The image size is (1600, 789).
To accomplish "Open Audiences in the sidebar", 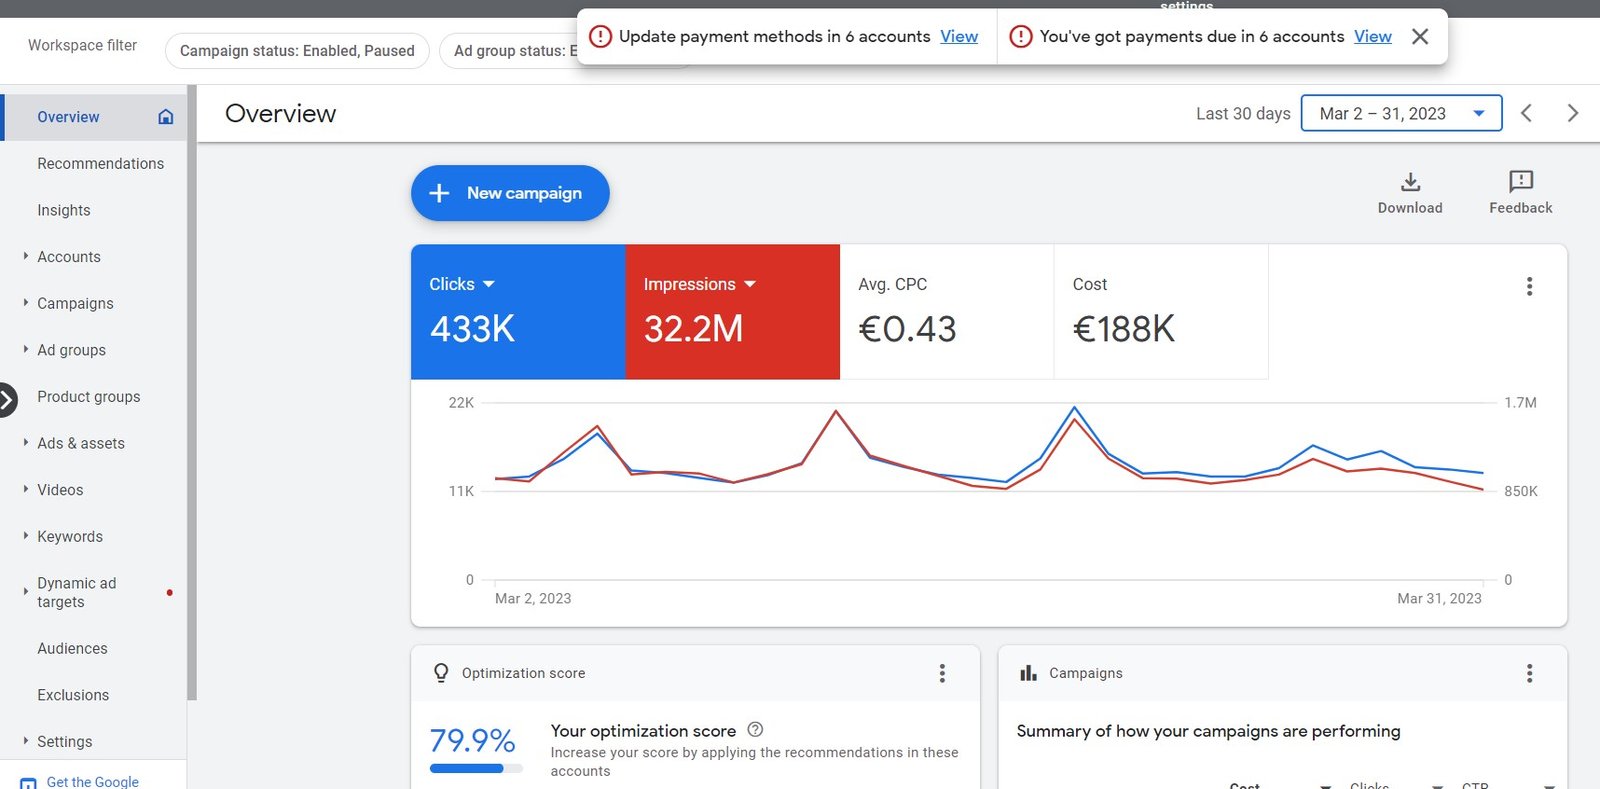I will 72,649.
